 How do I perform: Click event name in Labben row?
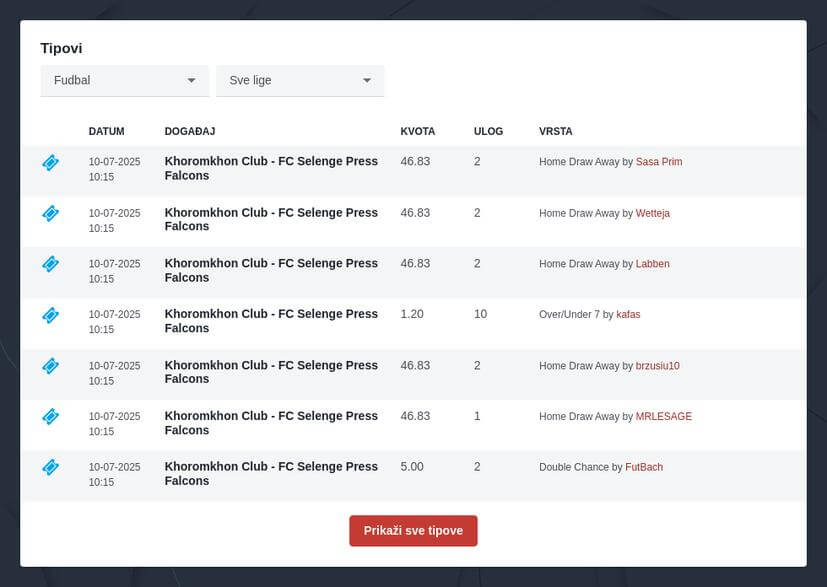click(271, 270)
